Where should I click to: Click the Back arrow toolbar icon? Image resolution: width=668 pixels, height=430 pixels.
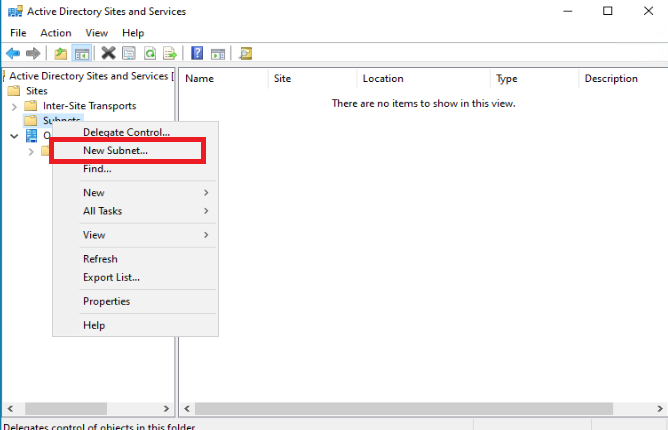[13, 53]
